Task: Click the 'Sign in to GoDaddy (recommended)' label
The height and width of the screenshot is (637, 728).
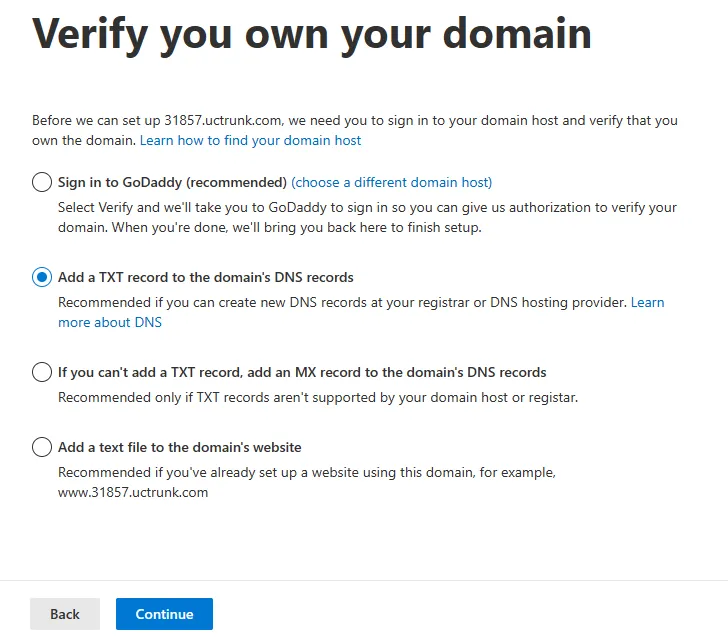Action: [x=172, y=182]
